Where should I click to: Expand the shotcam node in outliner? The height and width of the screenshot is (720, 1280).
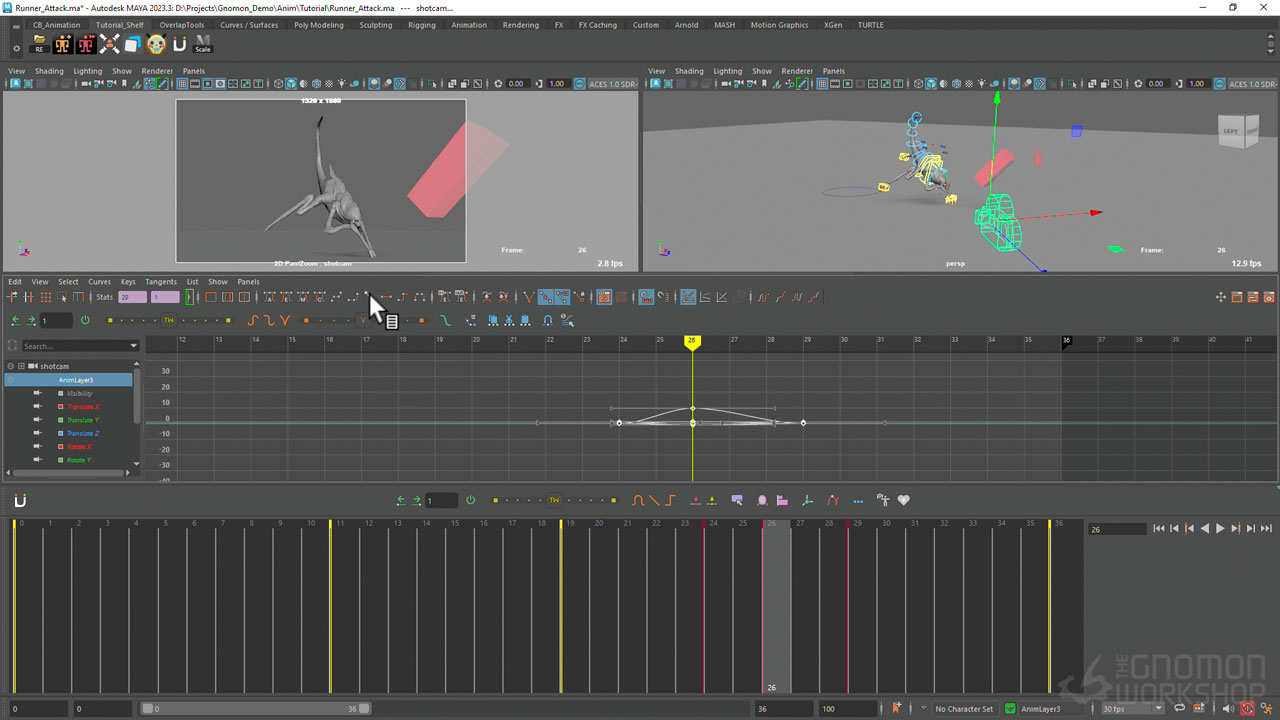coord(21,366)
